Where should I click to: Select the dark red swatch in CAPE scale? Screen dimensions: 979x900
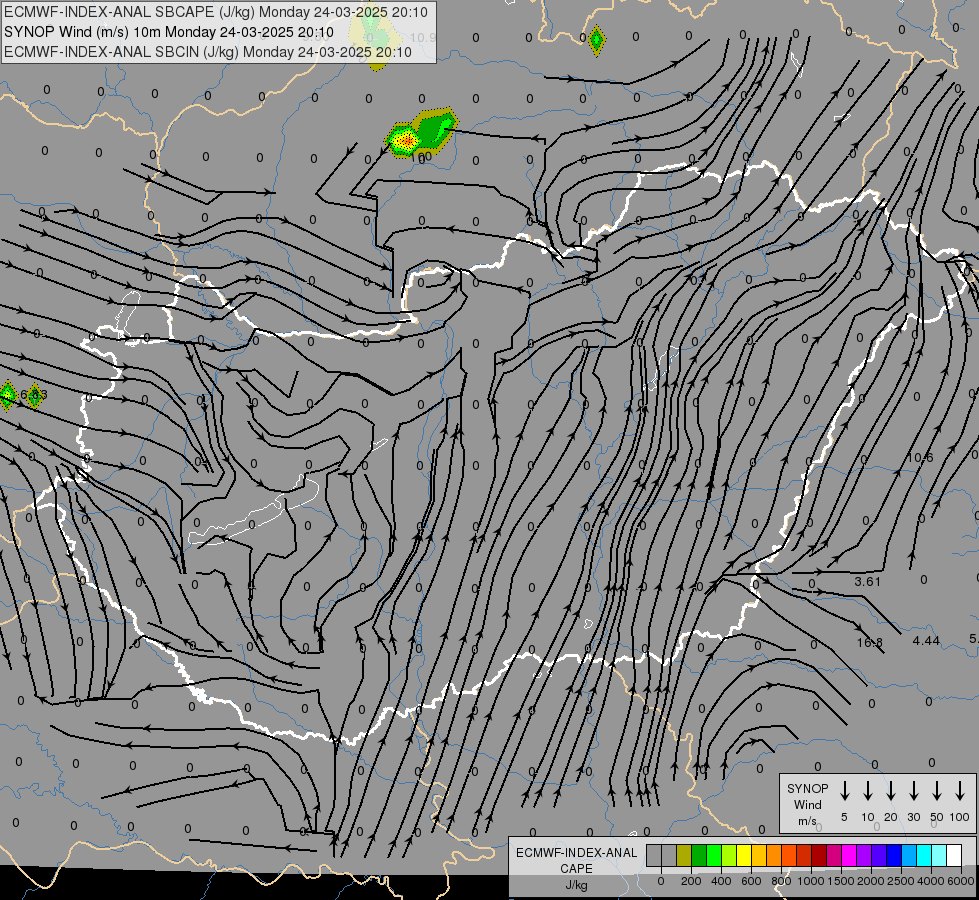tap(819, 855)
